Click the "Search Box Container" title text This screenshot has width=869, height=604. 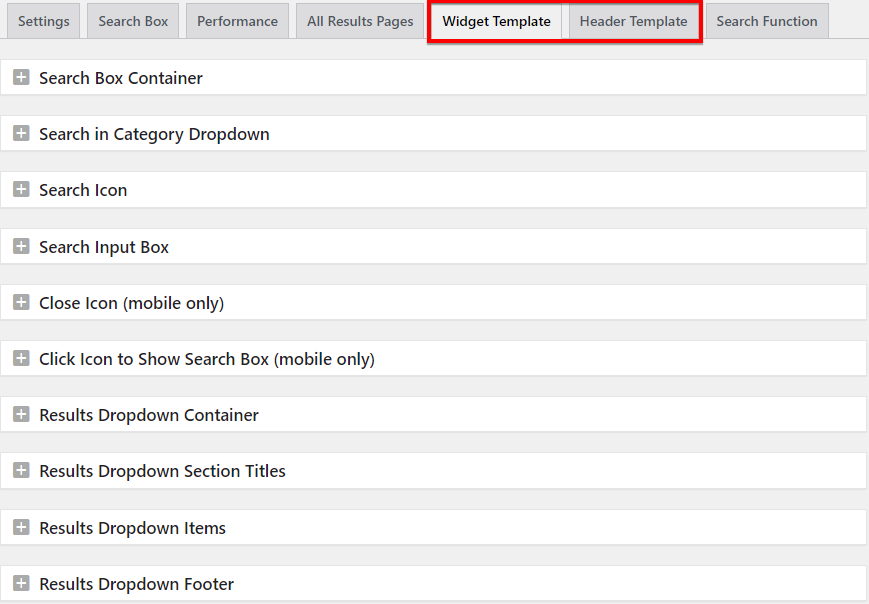click(x=121, y=78)
